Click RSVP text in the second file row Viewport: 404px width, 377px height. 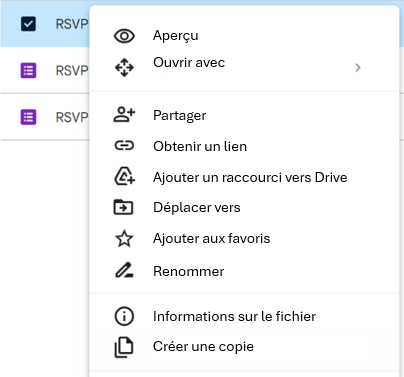click(x=72, y=71)
